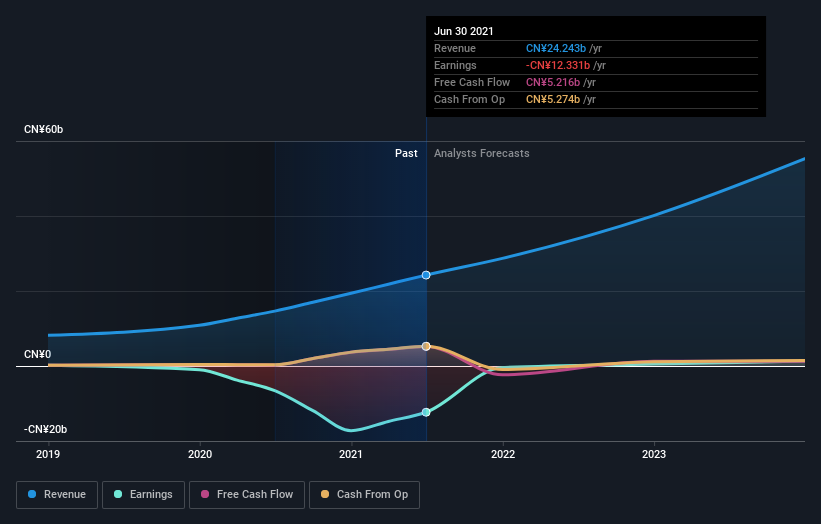Select the 2019 x-axis label
The width and height of the screenshot is (821, 524).
pos(48,454)
